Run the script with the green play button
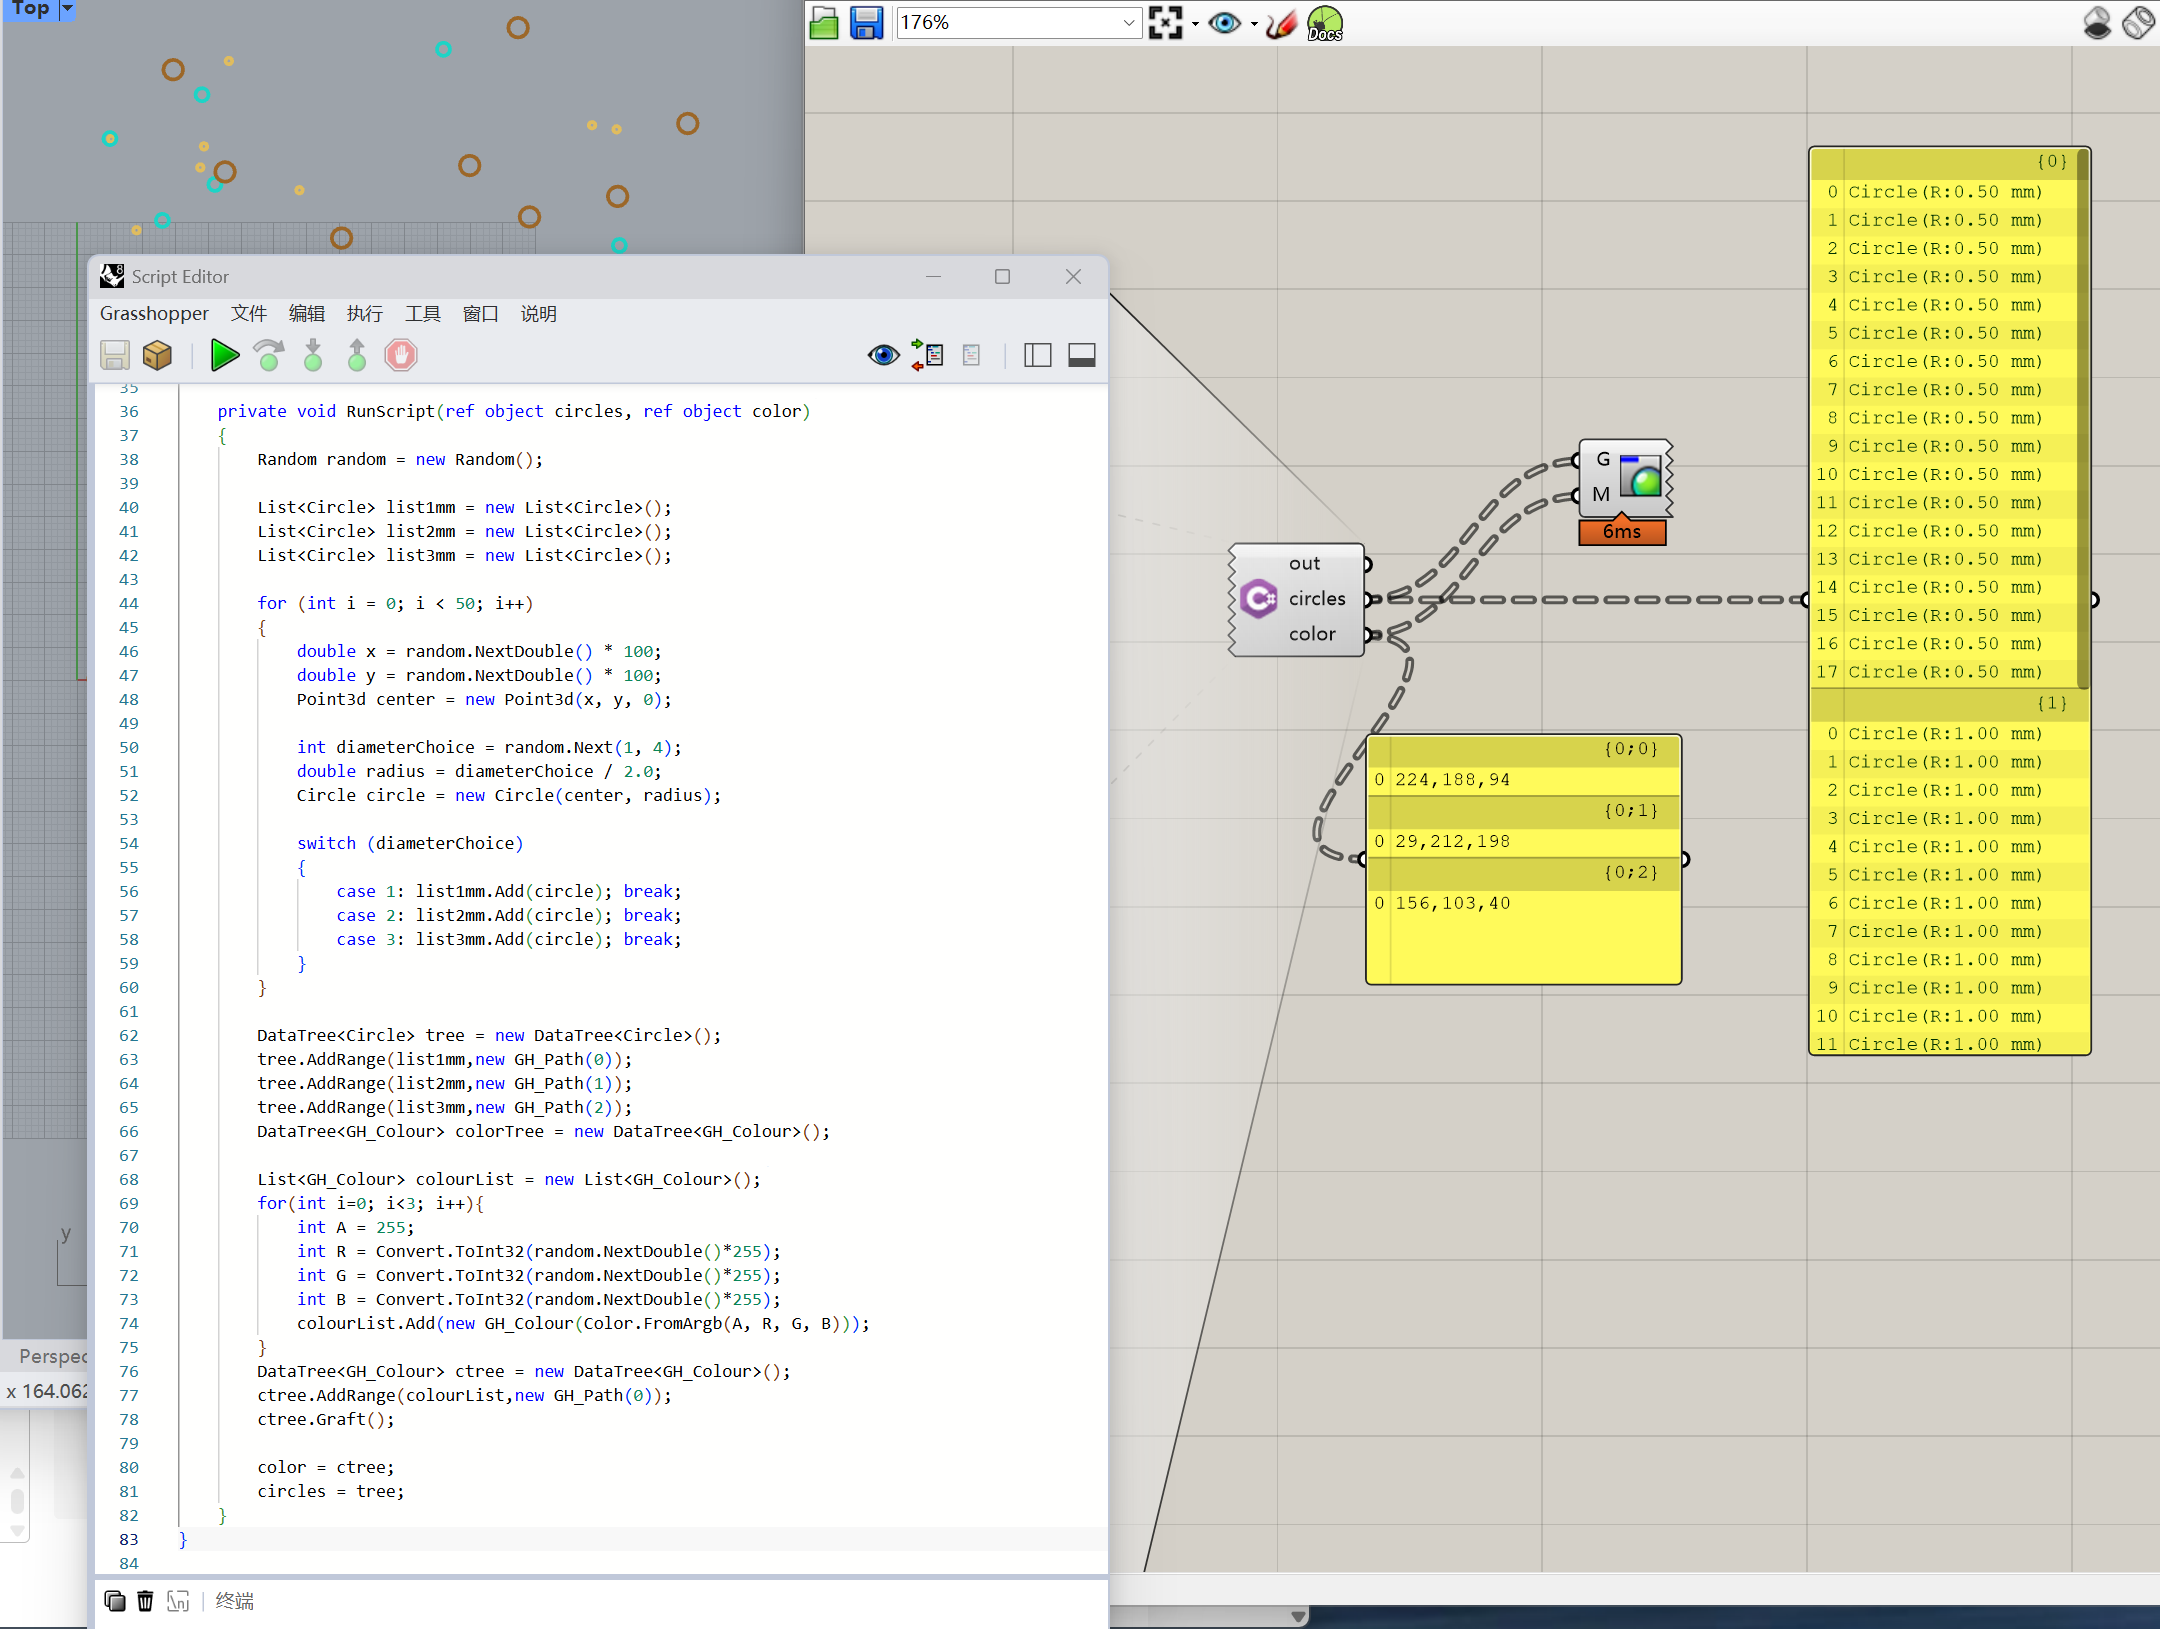Image resolution: width=2160 pixels, height=1629 pixels. [x=224, y=355]
